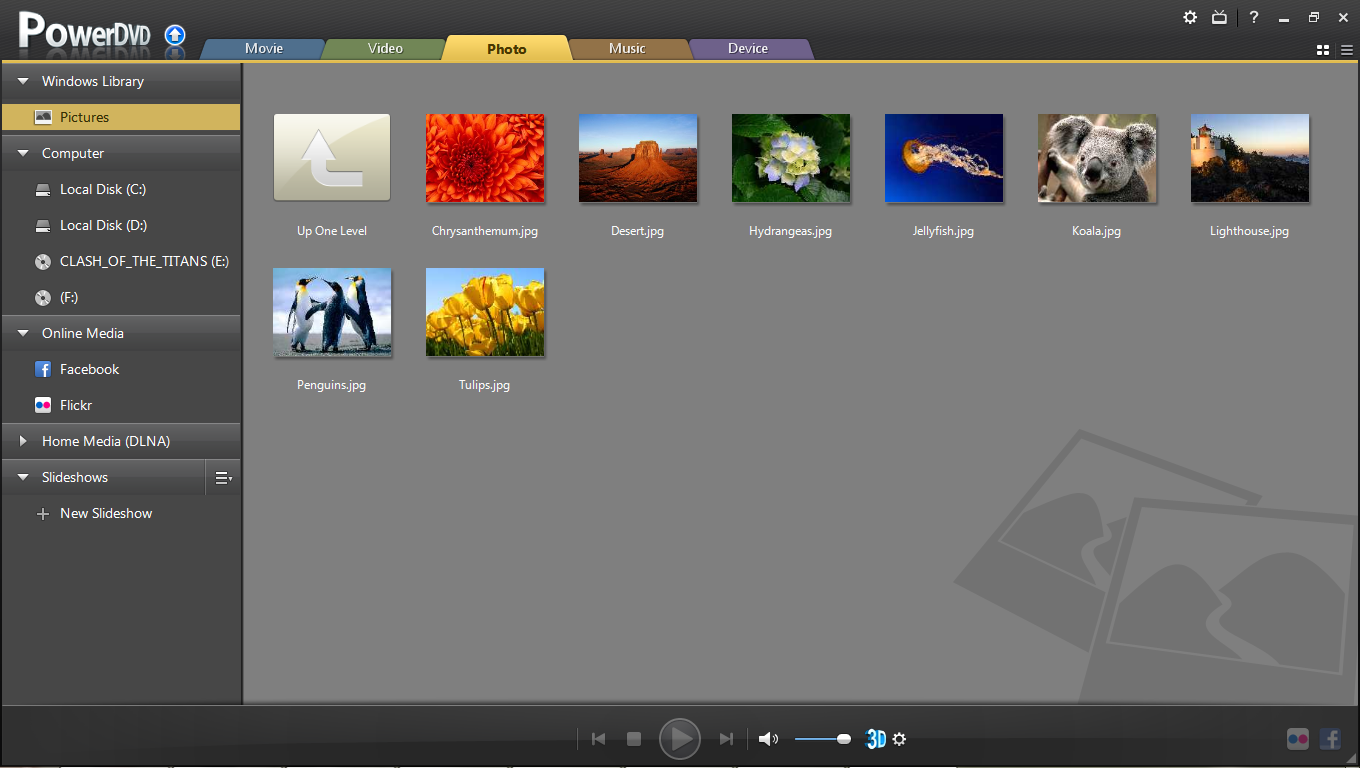The image size is (1360, 768).
Task: Switch to the Movie tab
Action: click(264, 48)
